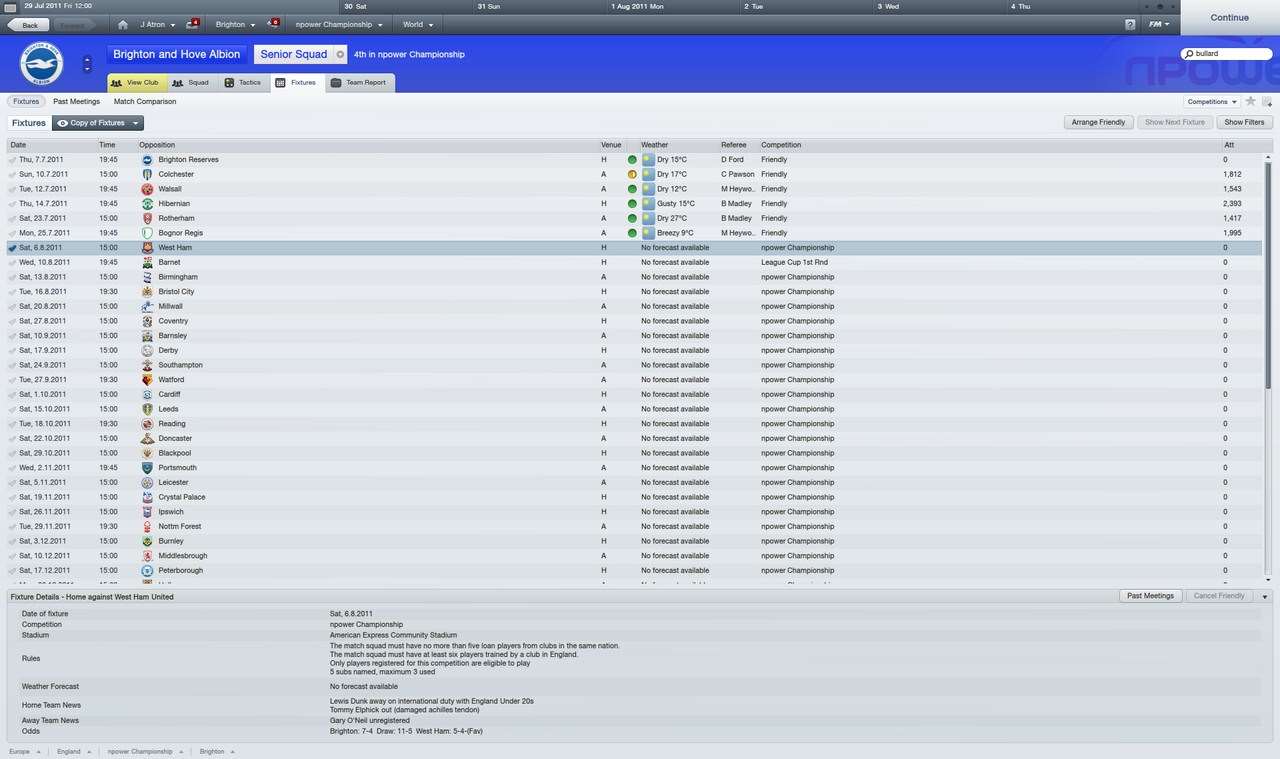
Task: Click the Southampton club badge
Action: point(147,365)
